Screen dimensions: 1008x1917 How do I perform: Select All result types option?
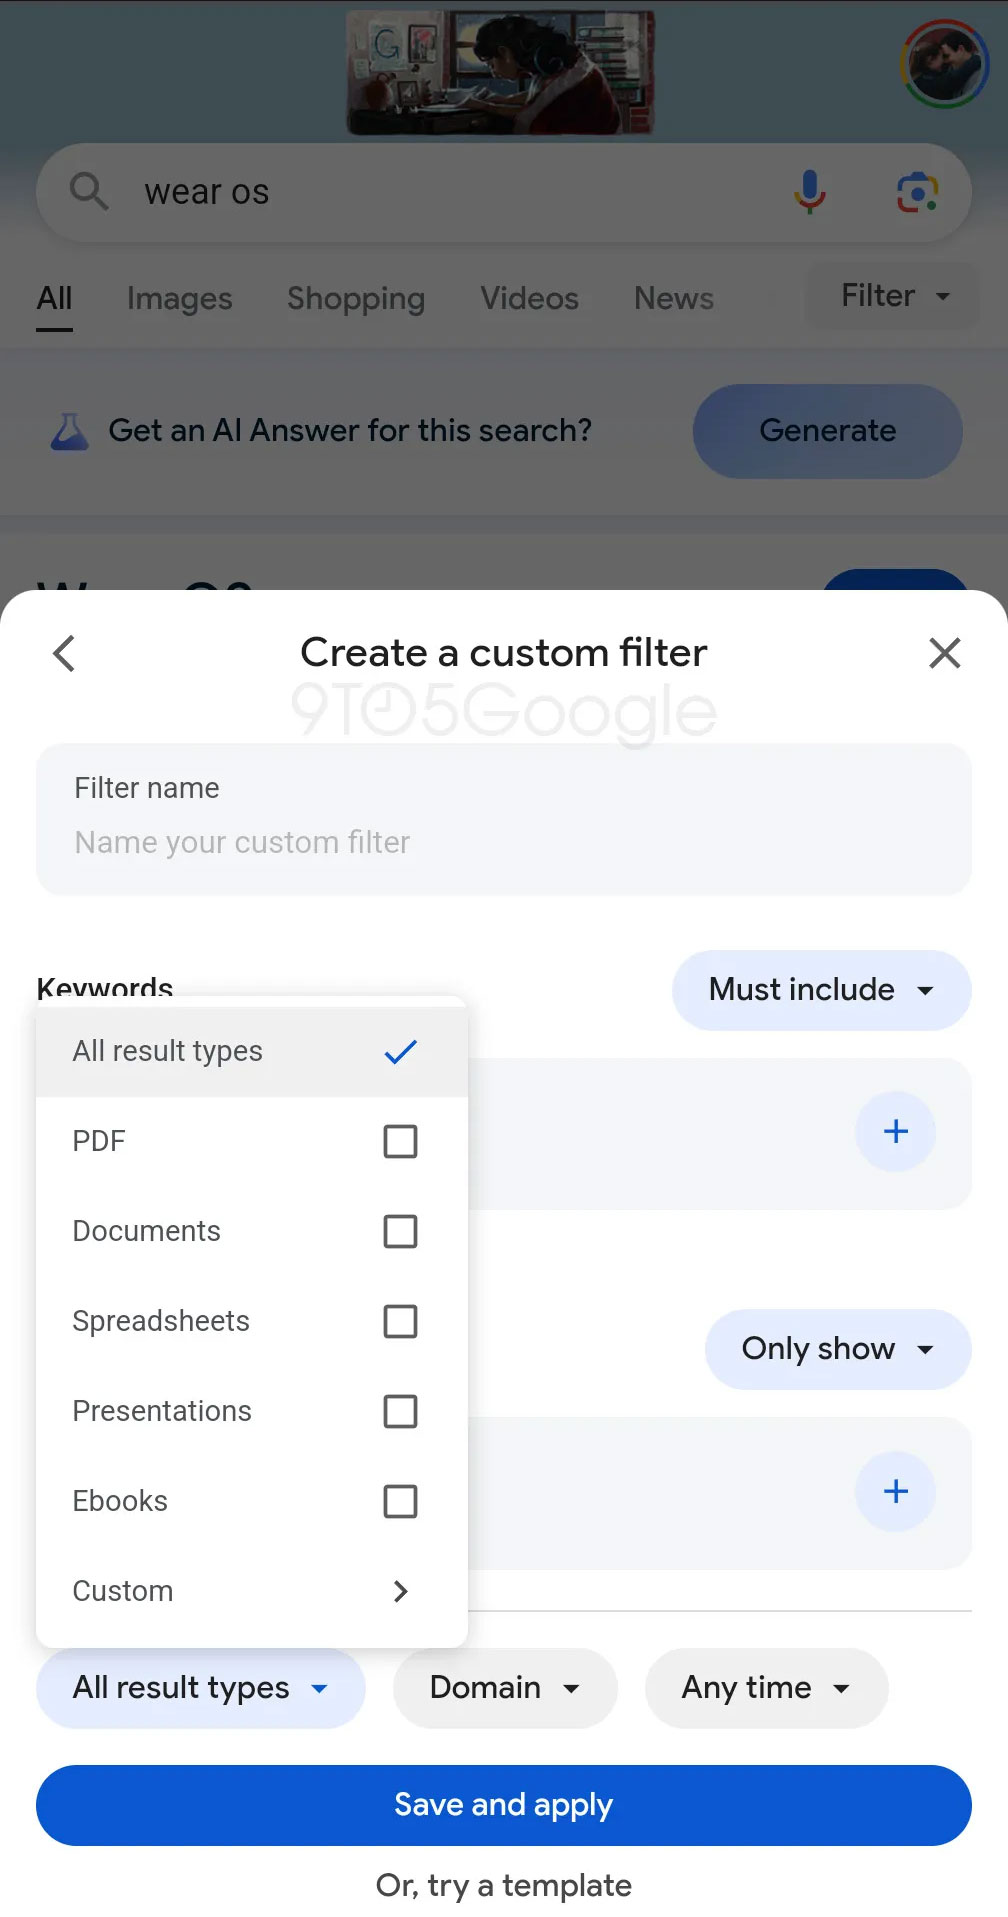coord(252,1051)
